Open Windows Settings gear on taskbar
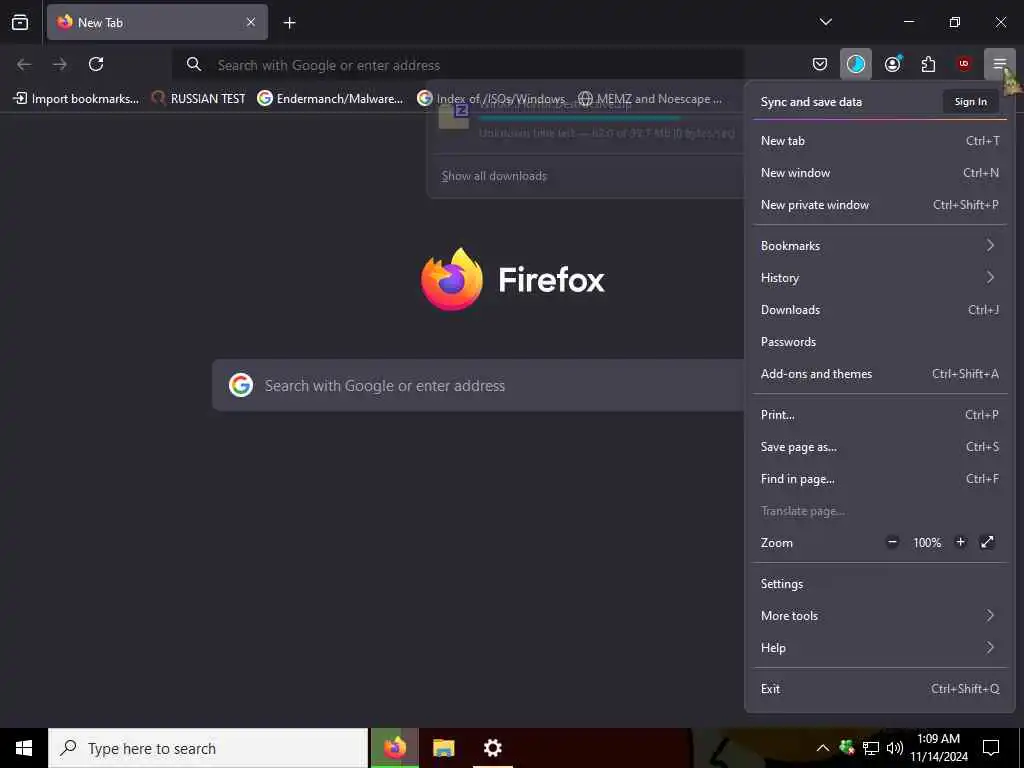This screenshot has width=1024, height=768. [x=492, y=748]
